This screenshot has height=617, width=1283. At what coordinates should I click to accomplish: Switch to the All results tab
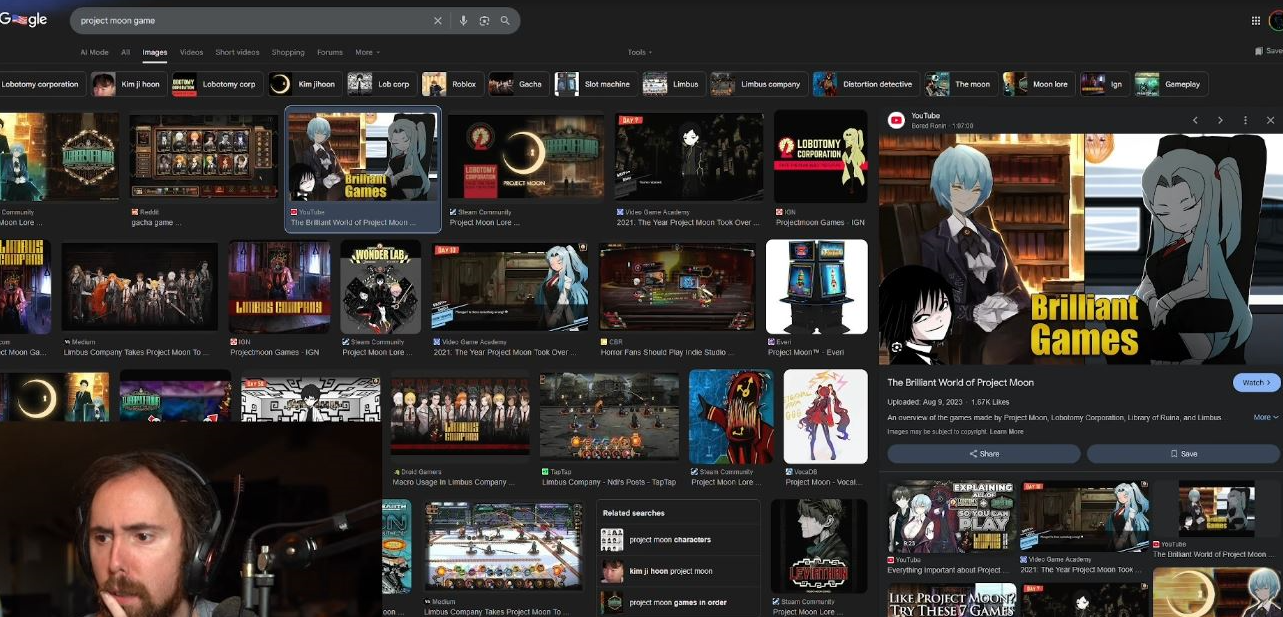[126, 52]
